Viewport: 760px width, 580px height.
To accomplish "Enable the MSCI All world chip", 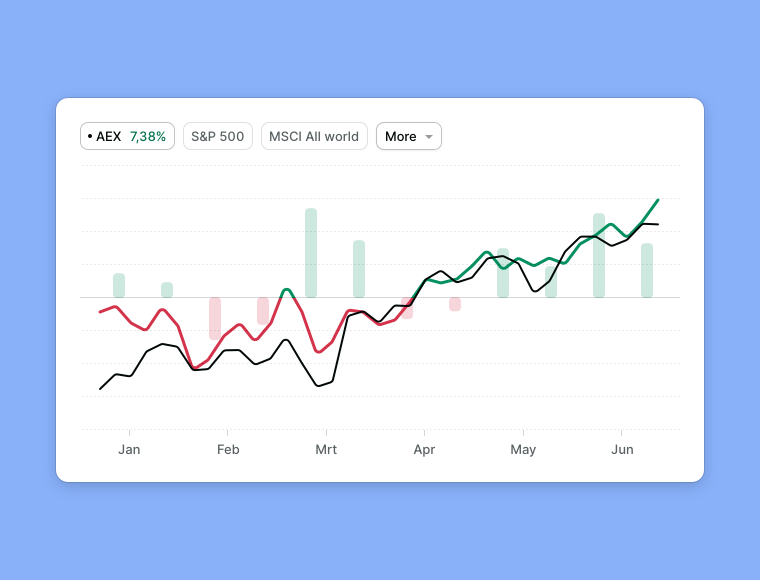I will pos(314,136).
